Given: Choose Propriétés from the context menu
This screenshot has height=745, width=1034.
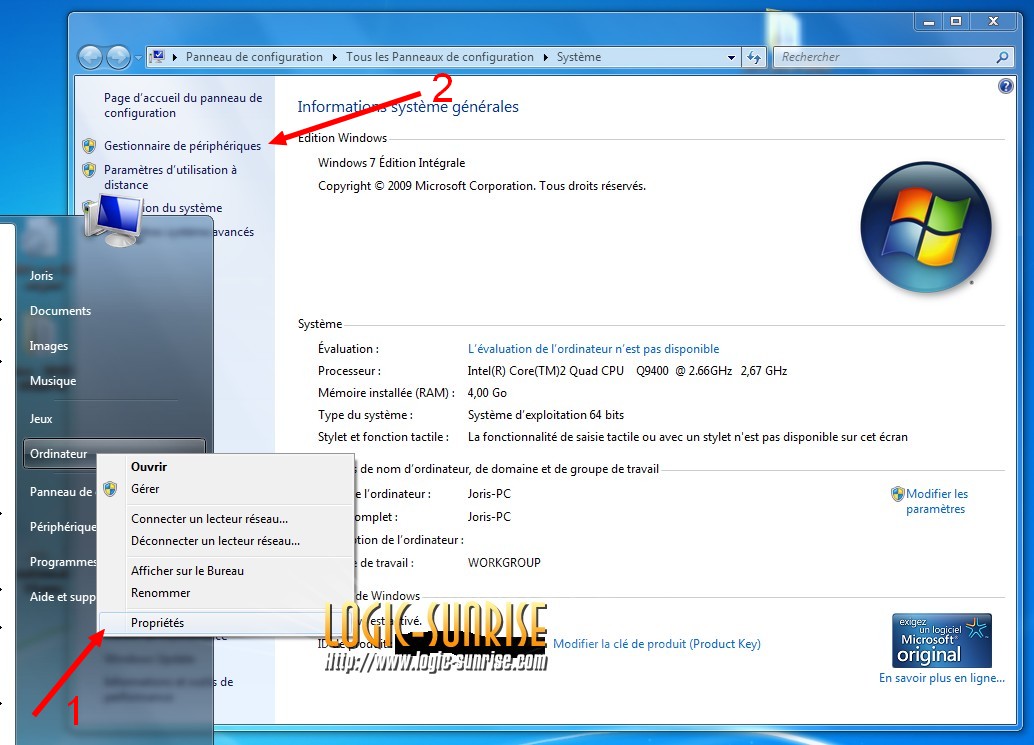Looking at the screenshot, I should point(158,623).
